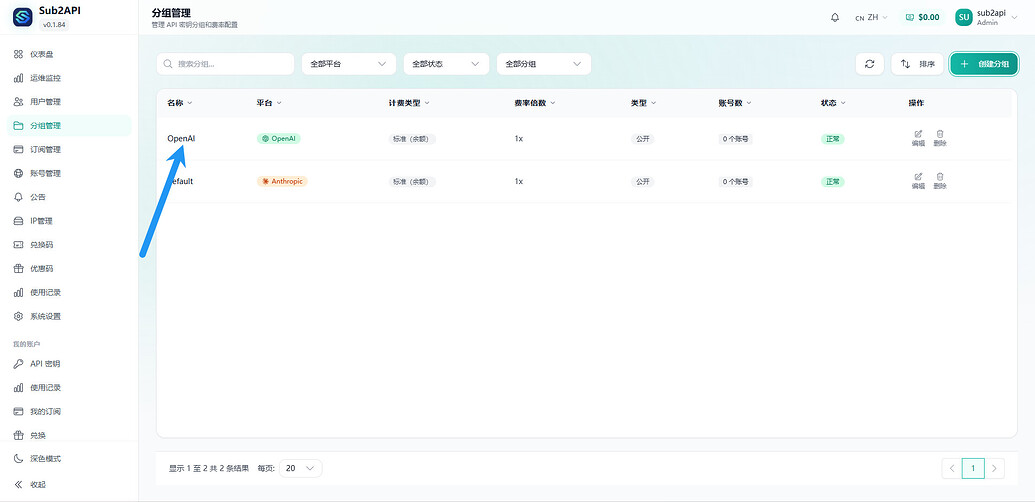Click the 优惠码 gift icon
The height and width of the screenshot is (502, 1035).
18,268
